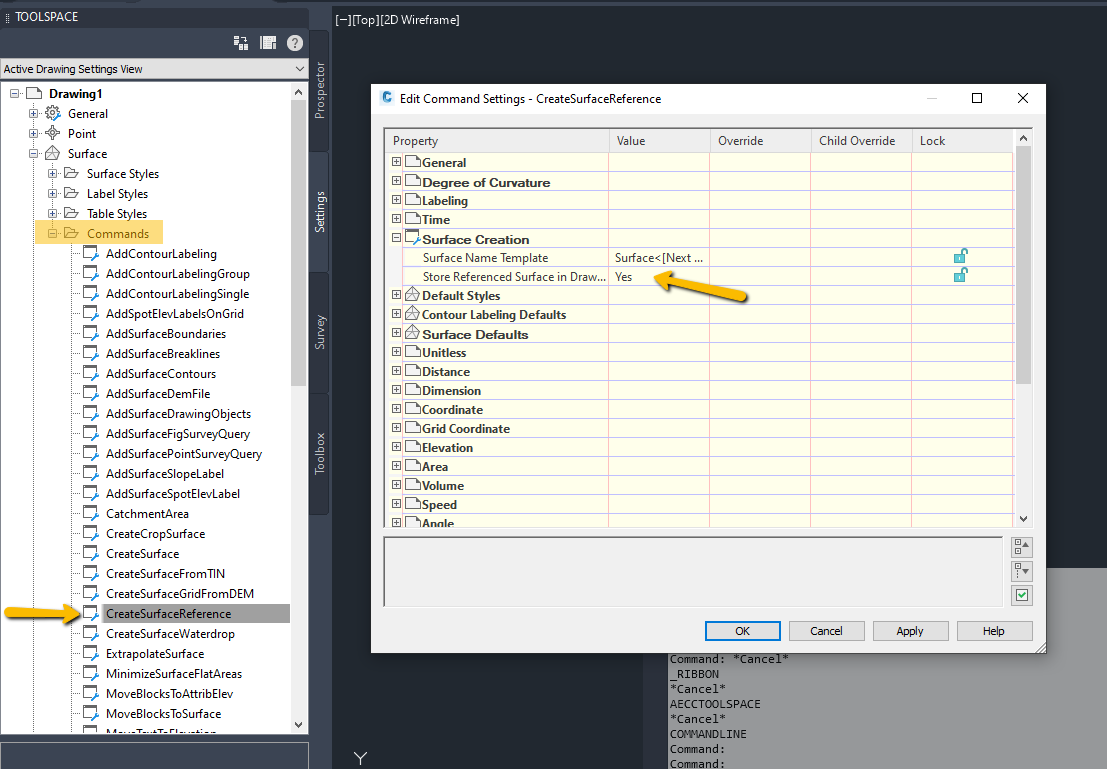Expand the Labeling property group
The image size is (1107, 769).
396,200
